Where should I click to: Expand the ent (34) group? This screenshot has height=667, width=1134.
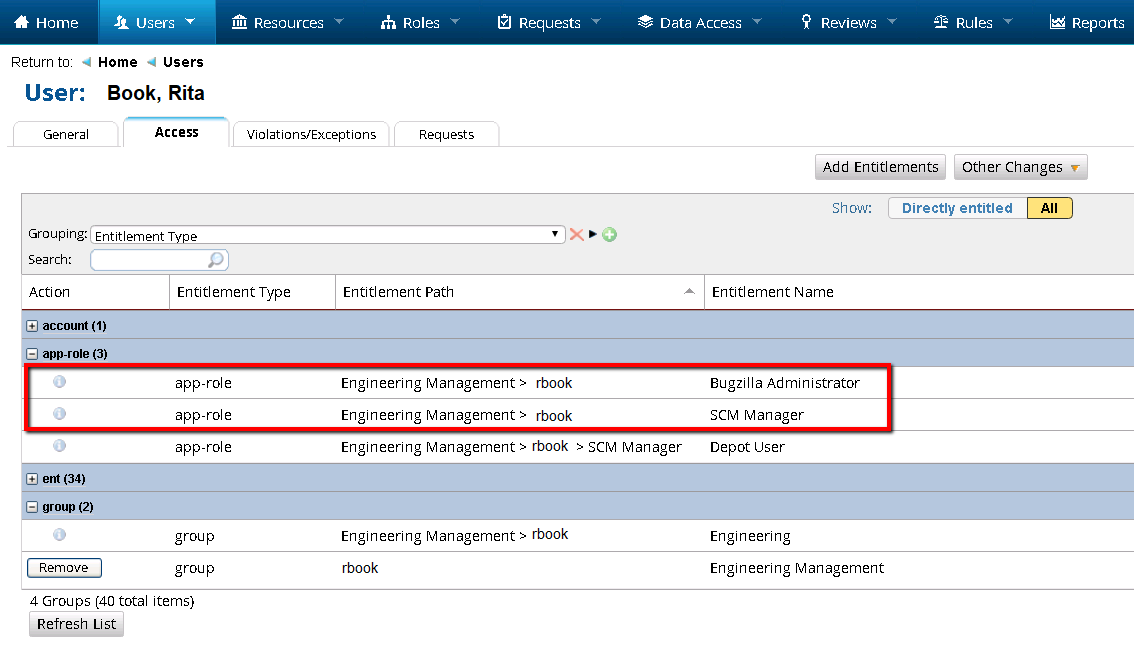pos(32,479)
